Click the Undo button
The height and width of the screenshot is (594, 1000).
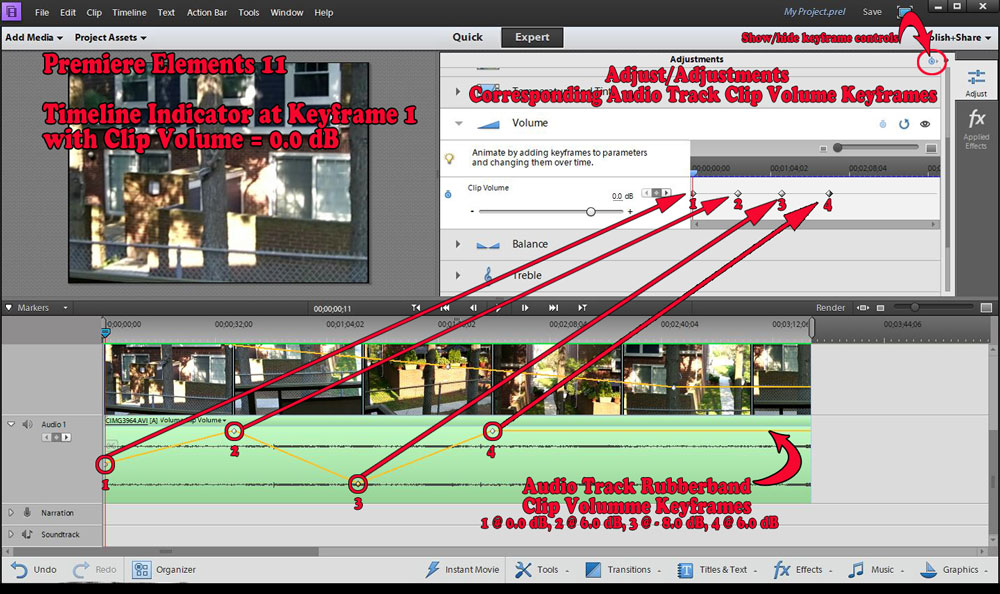click(x=34, y=569)
